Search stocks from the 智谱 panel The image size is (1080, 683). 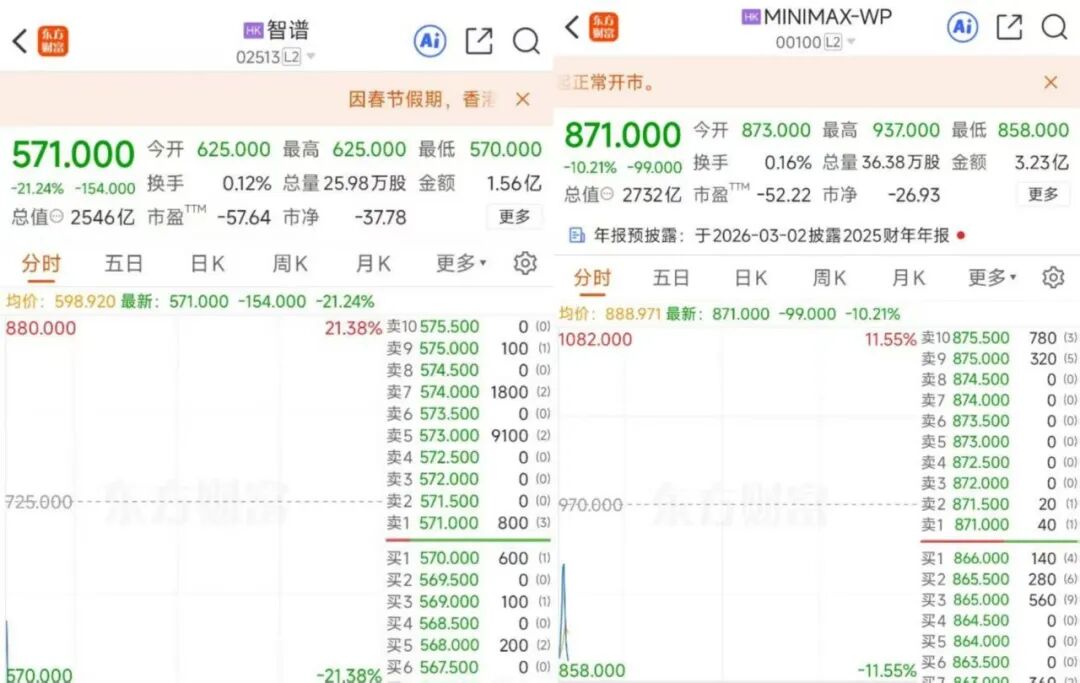[526, 41]
